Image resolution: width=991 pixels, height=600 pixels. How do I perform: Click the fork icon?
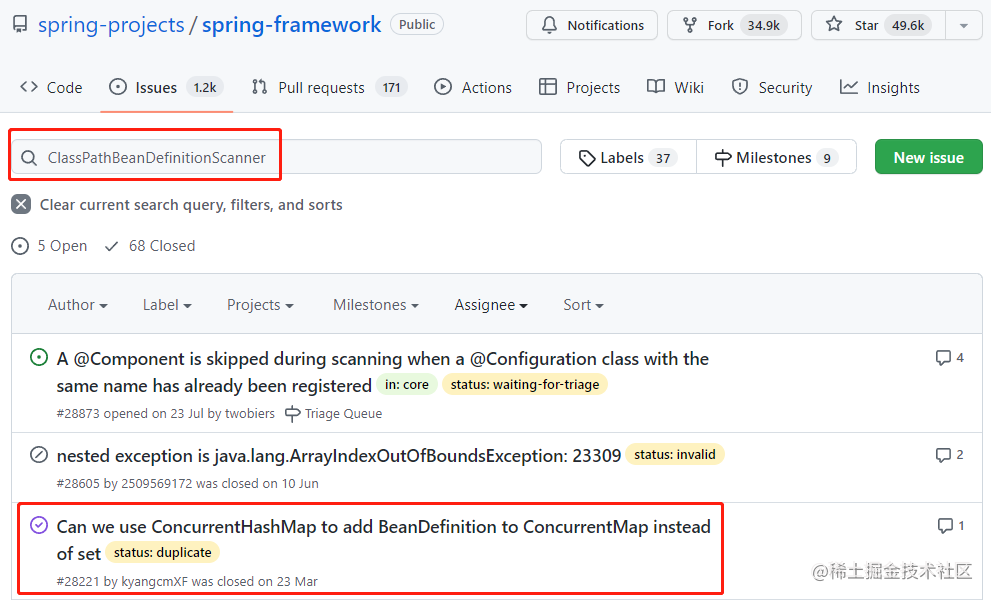(x=690, y=25)
